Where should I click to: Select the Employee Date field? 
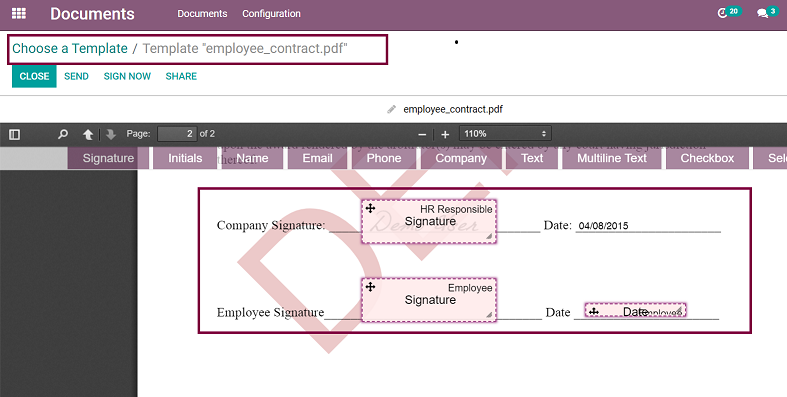pyautogui.click(x=635, y=311)
